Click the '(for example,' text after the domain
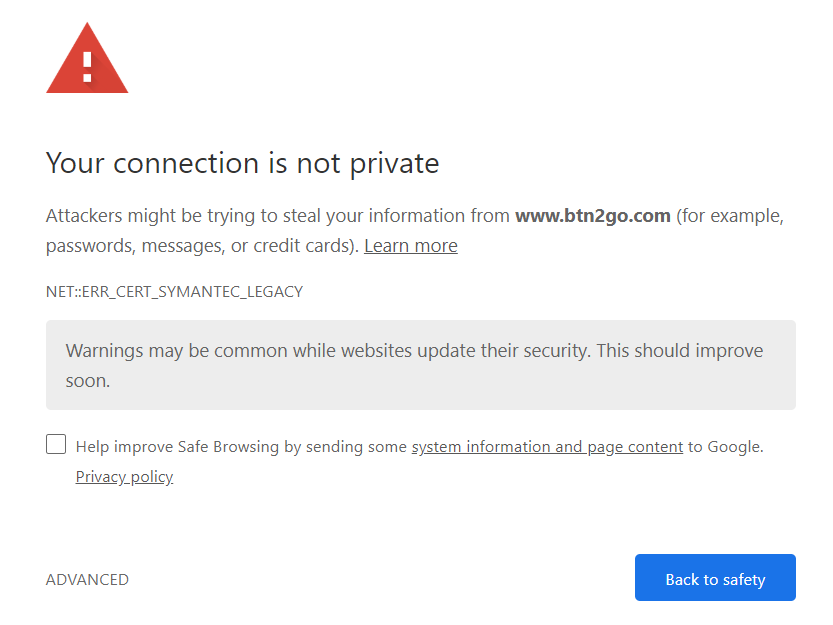This screenshot has height=625, width=833. (x=730, y=216)
